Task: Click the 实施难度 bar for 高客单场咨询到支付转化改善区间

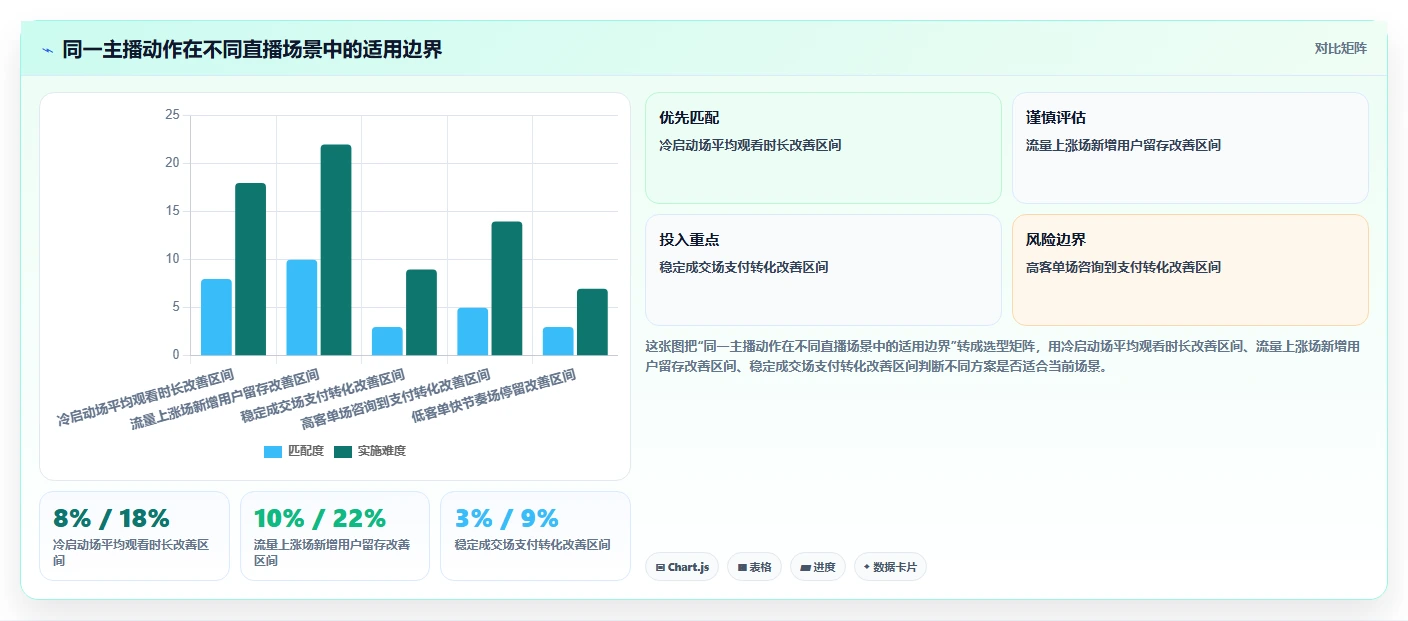Action: pos(507,288)
